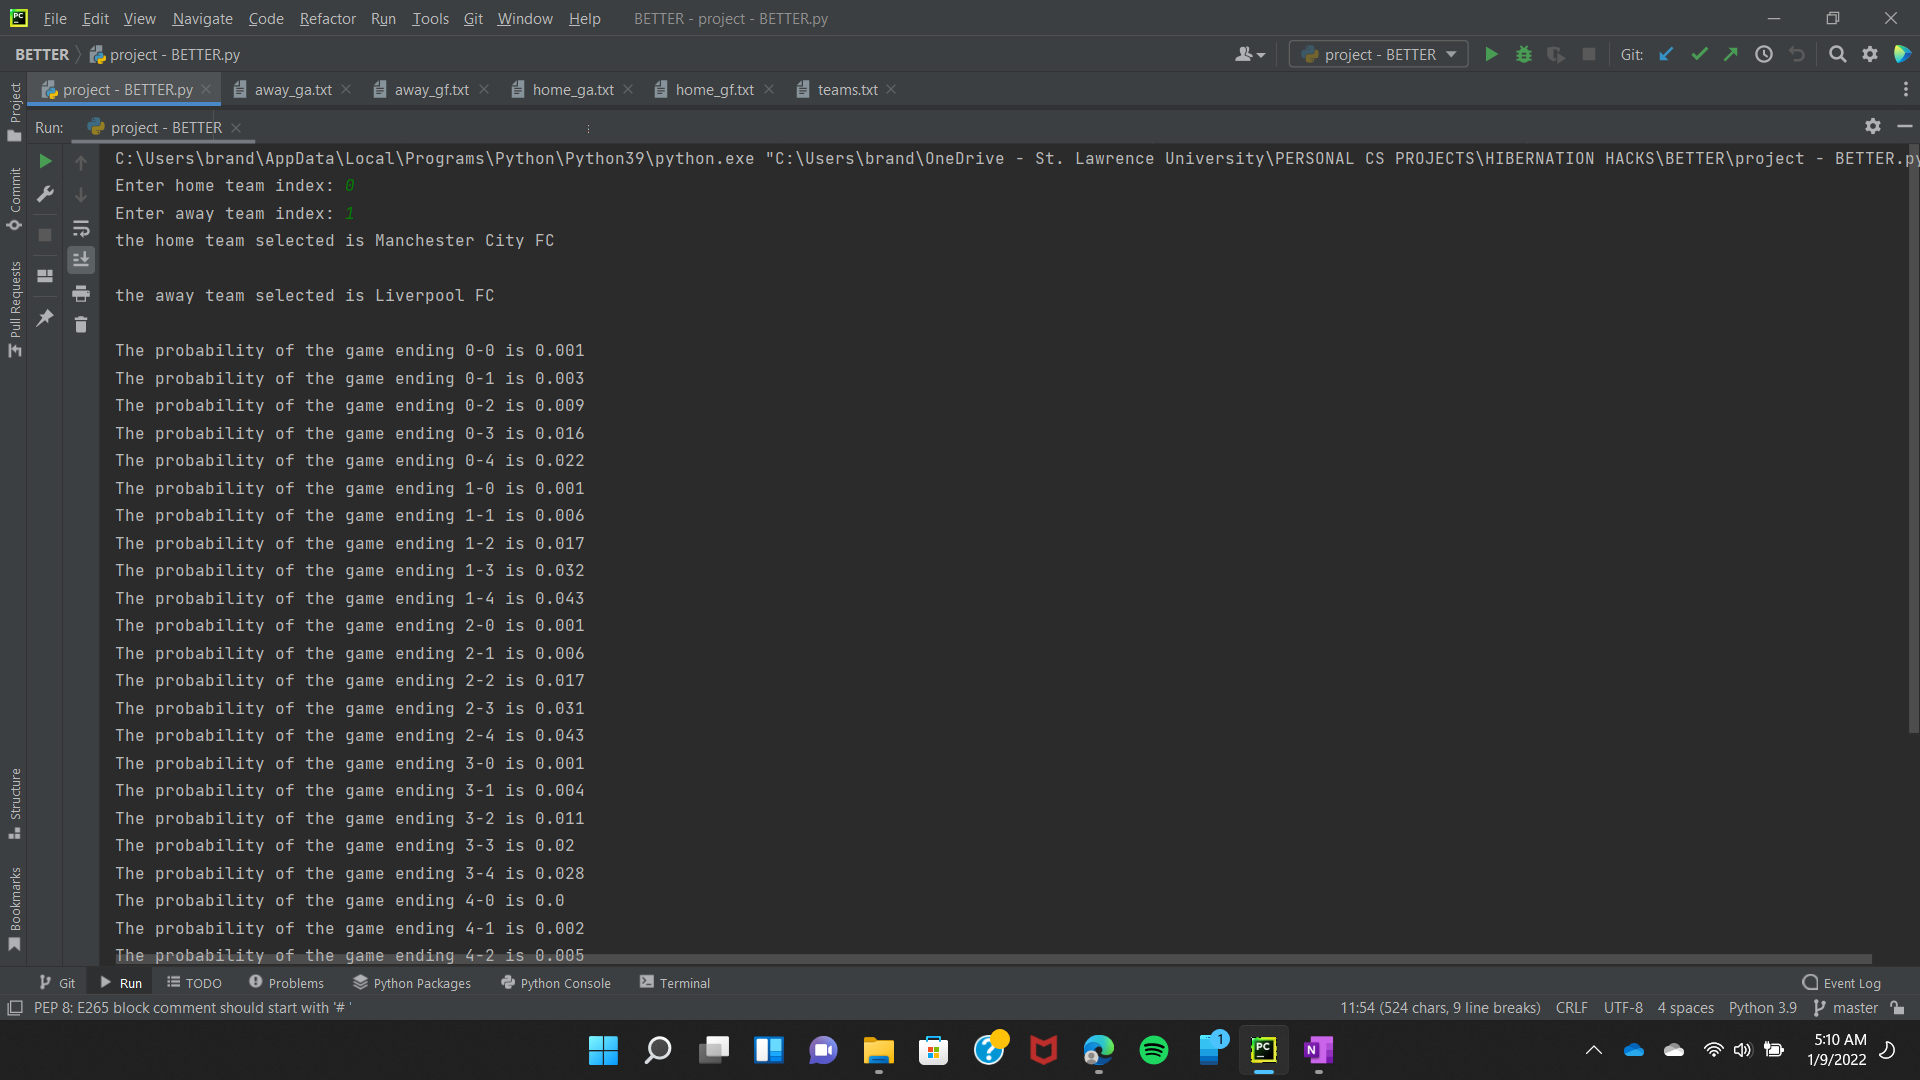This screenshot has height=1080, width=1920.
Task: Click Git update project arrow icon
Action: pos(1666,55)
